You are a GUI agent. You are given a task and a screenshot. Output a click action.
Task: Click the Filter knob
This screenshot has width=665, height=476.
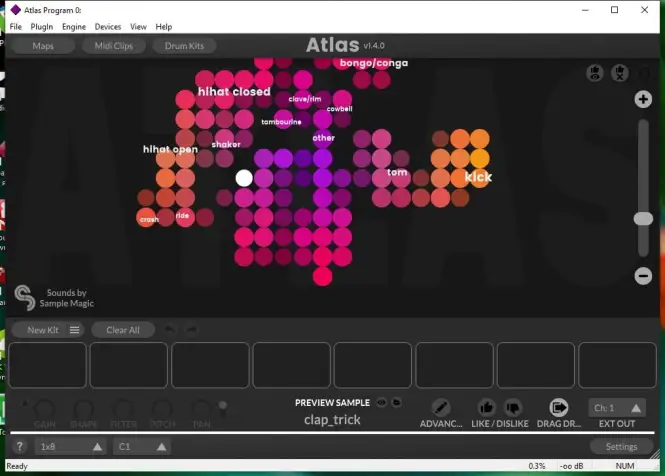pos(123,409)
